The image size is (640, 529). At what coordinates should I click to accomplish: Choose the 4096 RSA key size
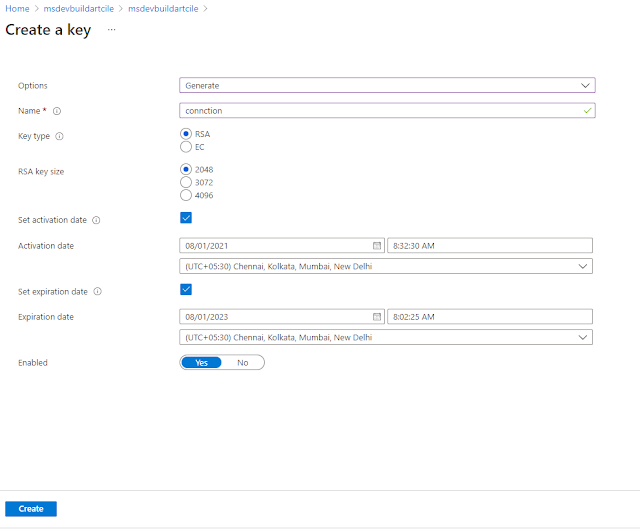[x=186, y=195]
